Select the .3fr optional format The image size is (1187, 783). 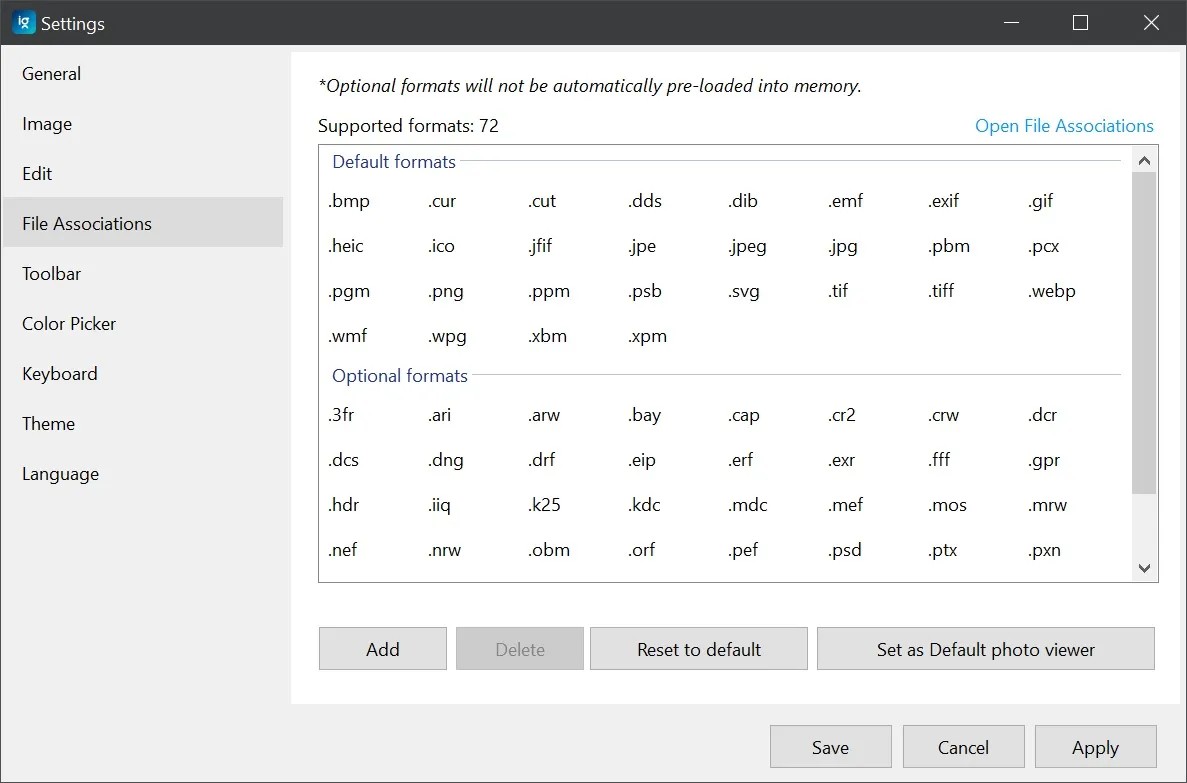tap(341, 415)
